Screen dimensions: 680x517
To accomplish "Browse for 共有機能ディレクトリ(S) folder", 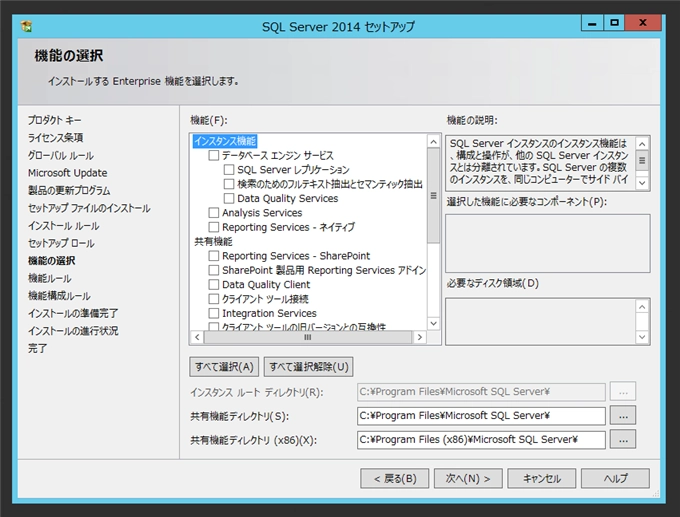I will click(x=623, y=416).
